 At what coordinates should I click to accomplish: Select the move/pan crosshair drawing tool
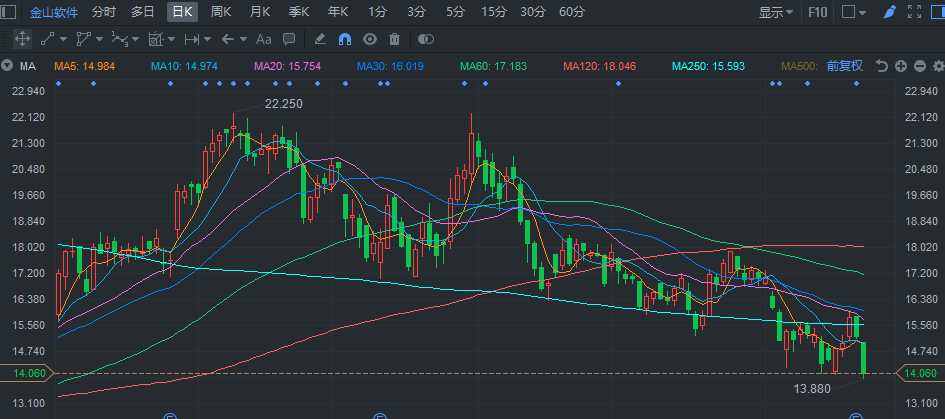[22, 39]
